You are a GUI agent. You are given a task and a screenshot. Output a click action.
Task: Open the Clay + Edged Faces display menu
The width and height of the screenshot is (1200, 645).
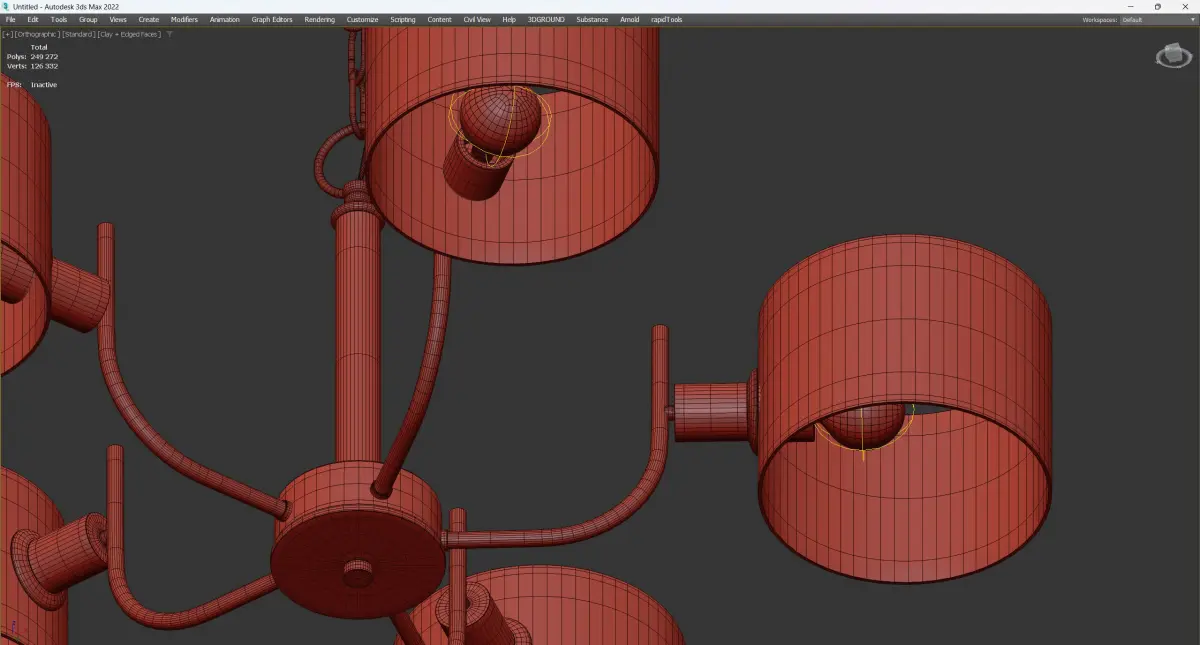pos(129,34)
